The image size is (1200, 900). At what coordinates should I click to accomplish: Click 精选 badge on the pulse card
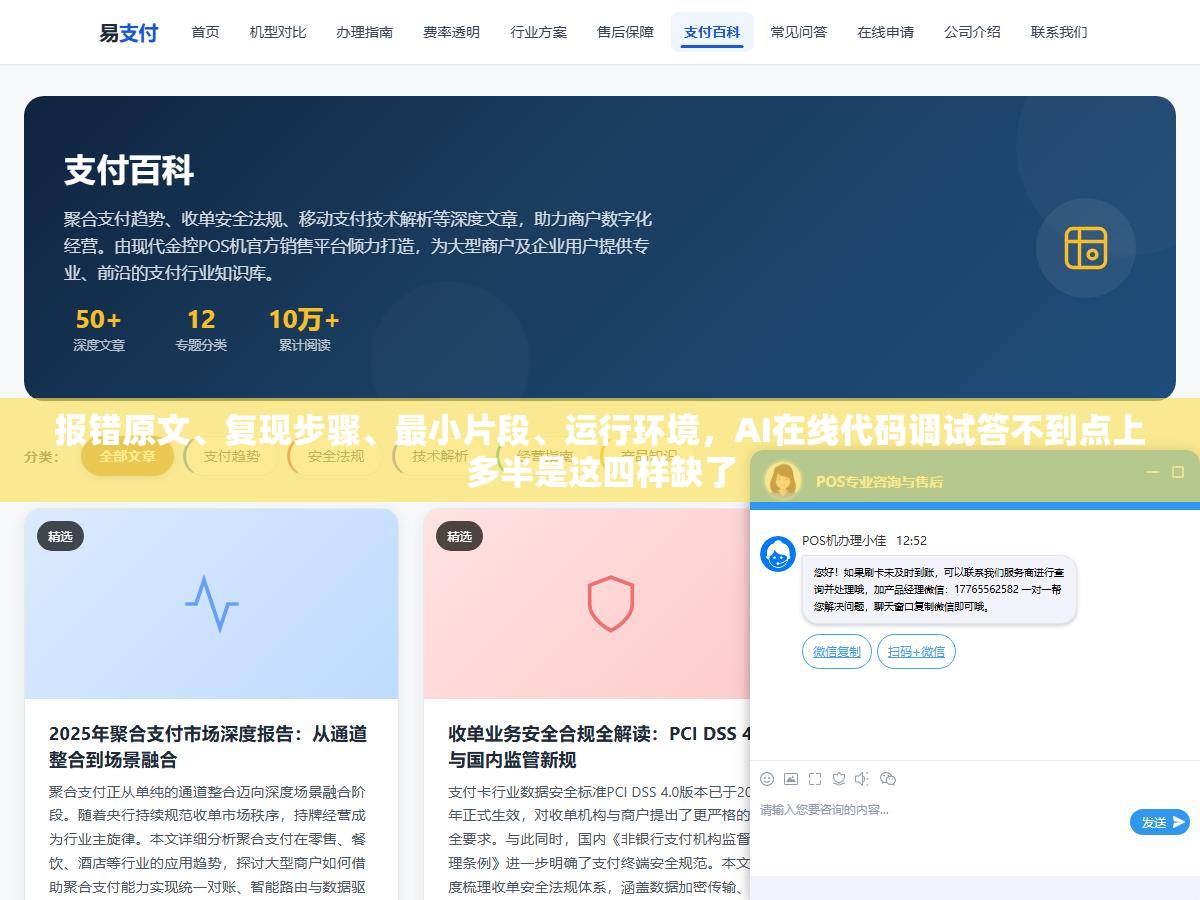coord(60,536)
